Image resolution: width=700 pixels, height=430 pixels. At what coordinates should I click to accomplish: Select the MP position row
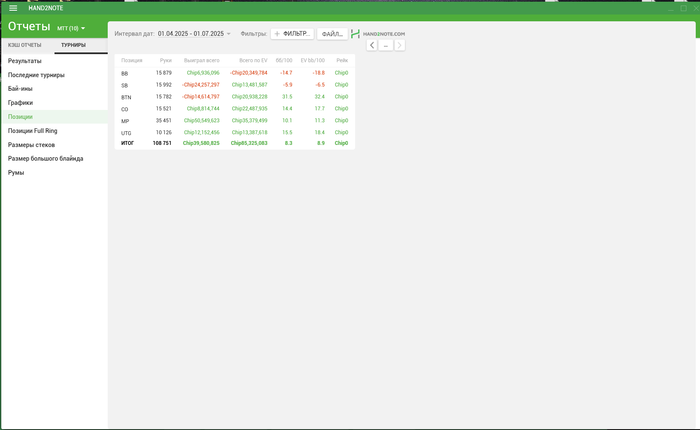click(x=234, y=121)
